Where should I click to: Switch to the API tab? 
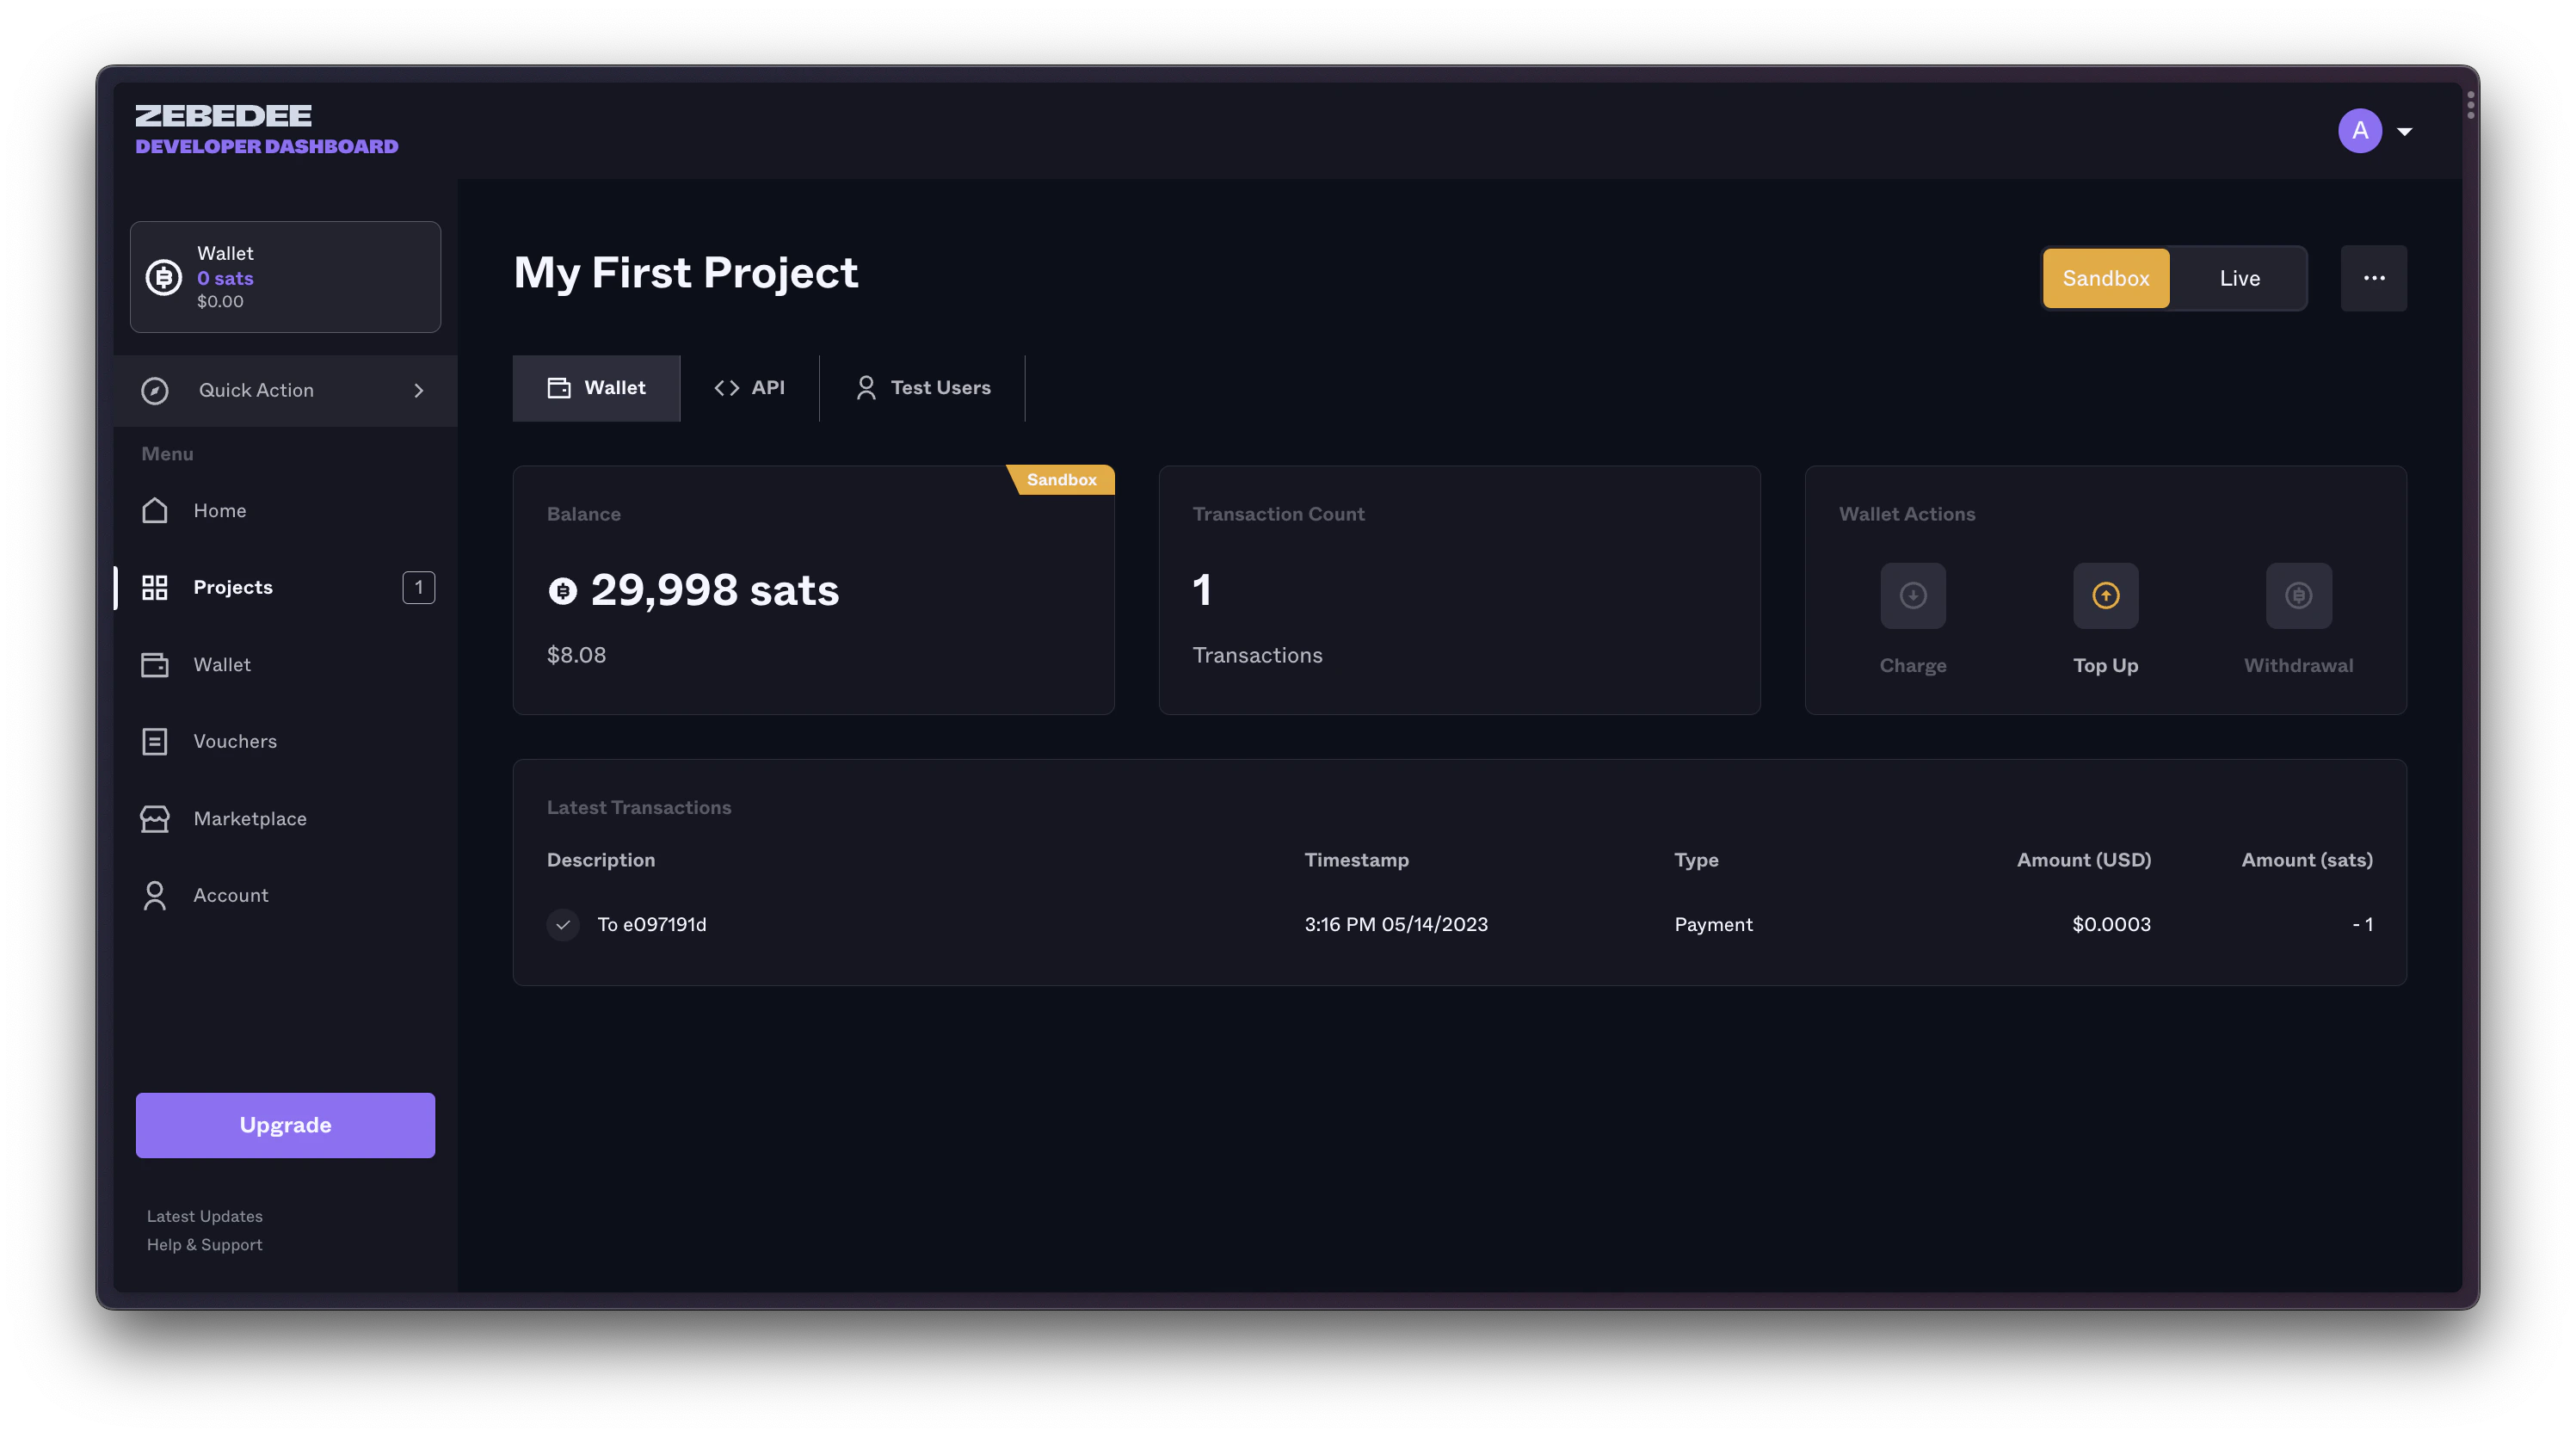(x=752, y=388)
